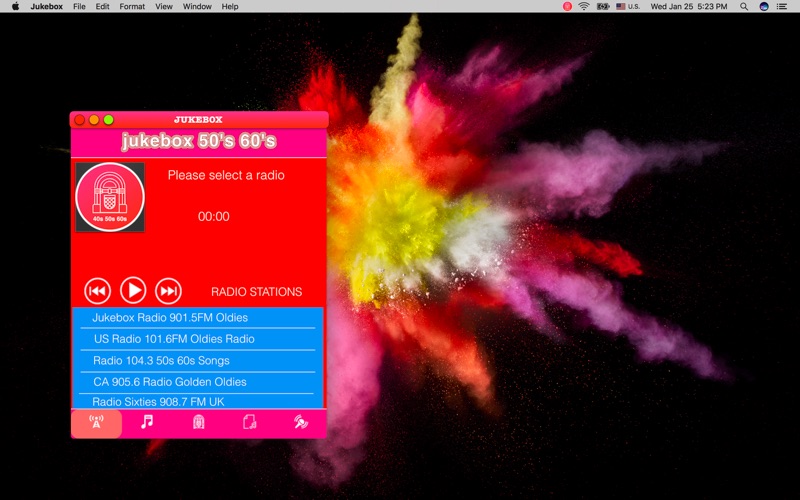Launch Siri from the menu bar
Screen dimensions: 800x500
[x=764, y=7]
